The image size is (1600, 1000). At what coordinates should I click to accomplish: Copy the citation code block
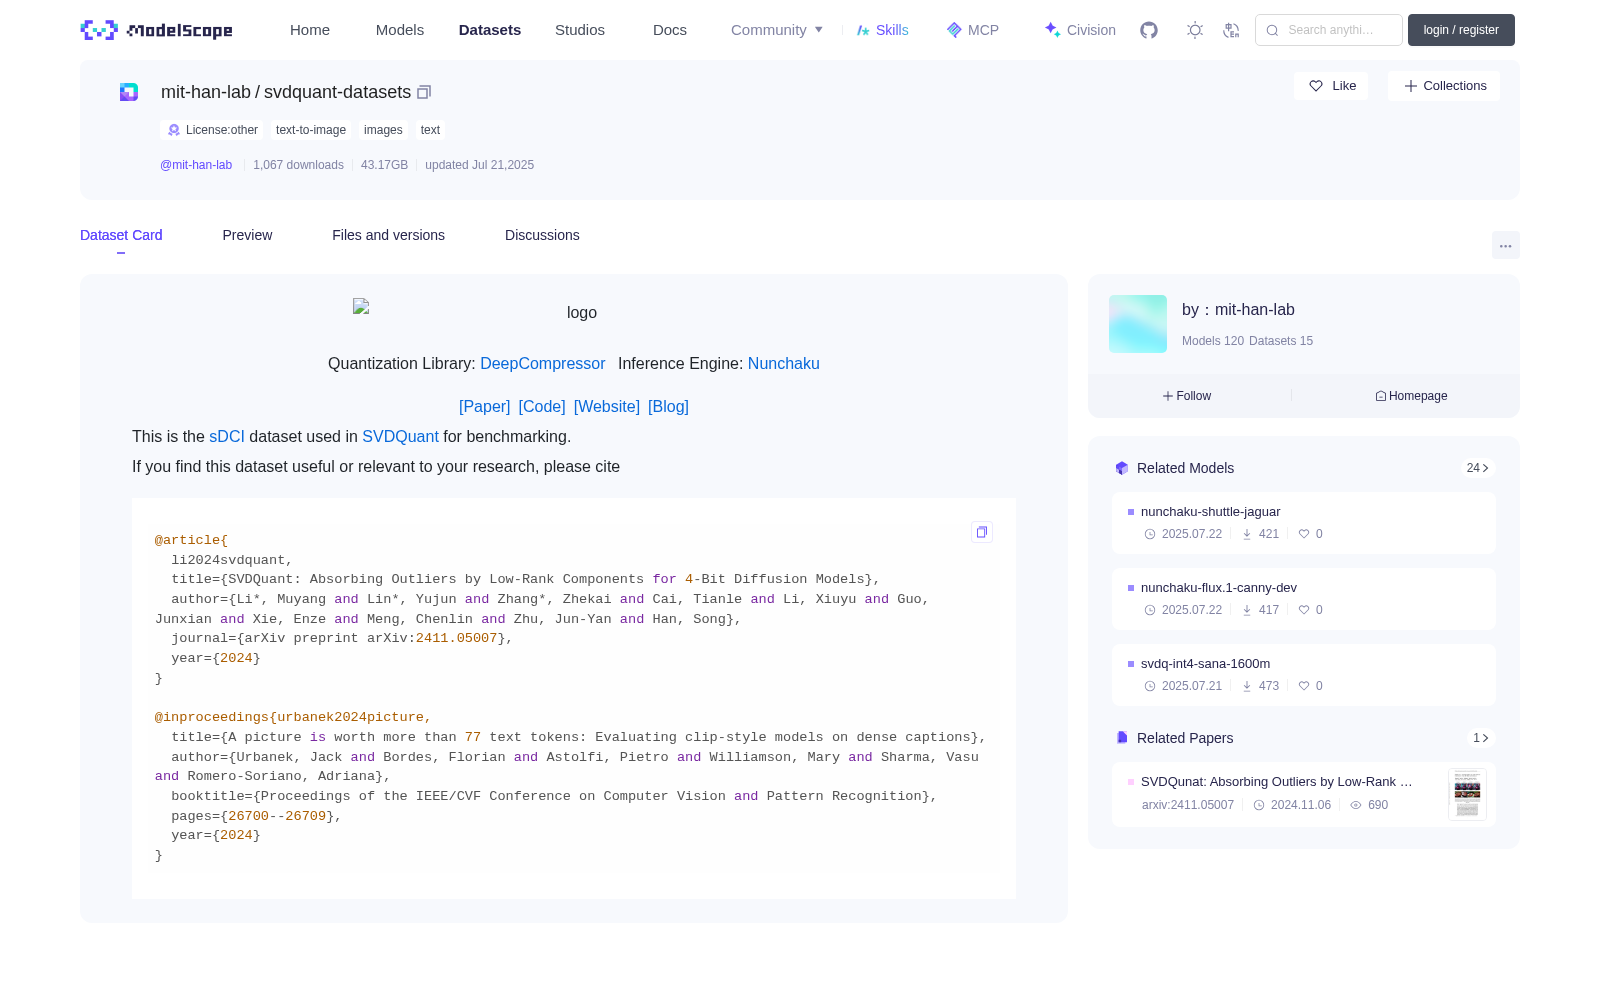click(x=982, y=532)
